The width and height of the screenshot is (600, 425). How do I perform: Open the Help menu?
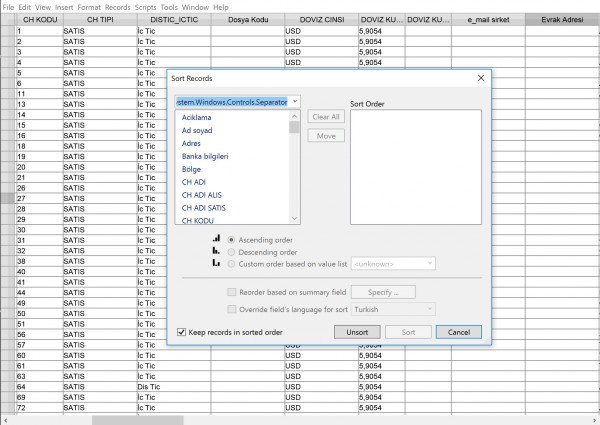220,7
